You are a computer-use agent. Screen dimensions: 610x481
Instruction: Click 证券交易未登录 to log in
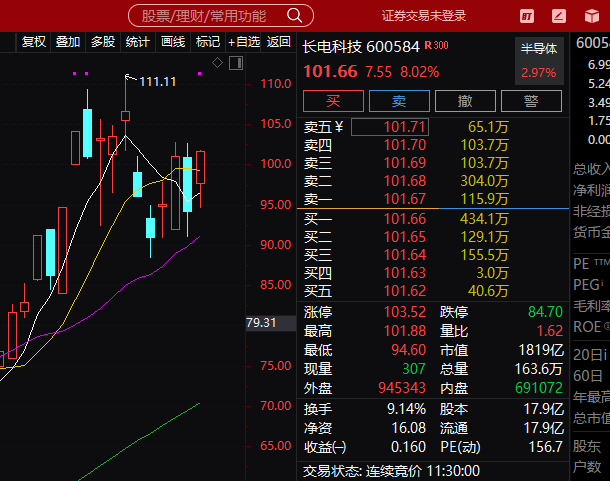click(x=424, y=16)
